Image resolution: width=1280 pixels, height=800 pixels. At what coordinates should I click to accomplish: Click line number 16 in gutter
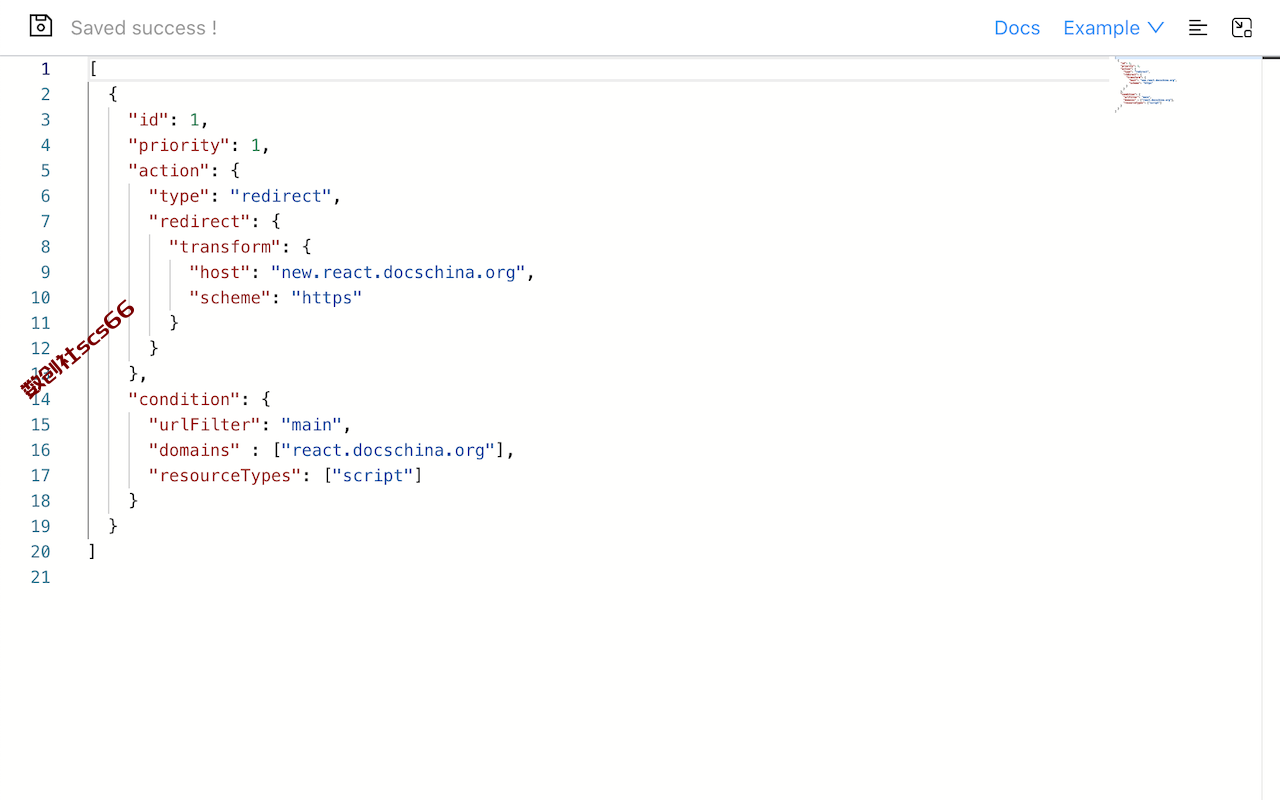click(x=40, y=451)
